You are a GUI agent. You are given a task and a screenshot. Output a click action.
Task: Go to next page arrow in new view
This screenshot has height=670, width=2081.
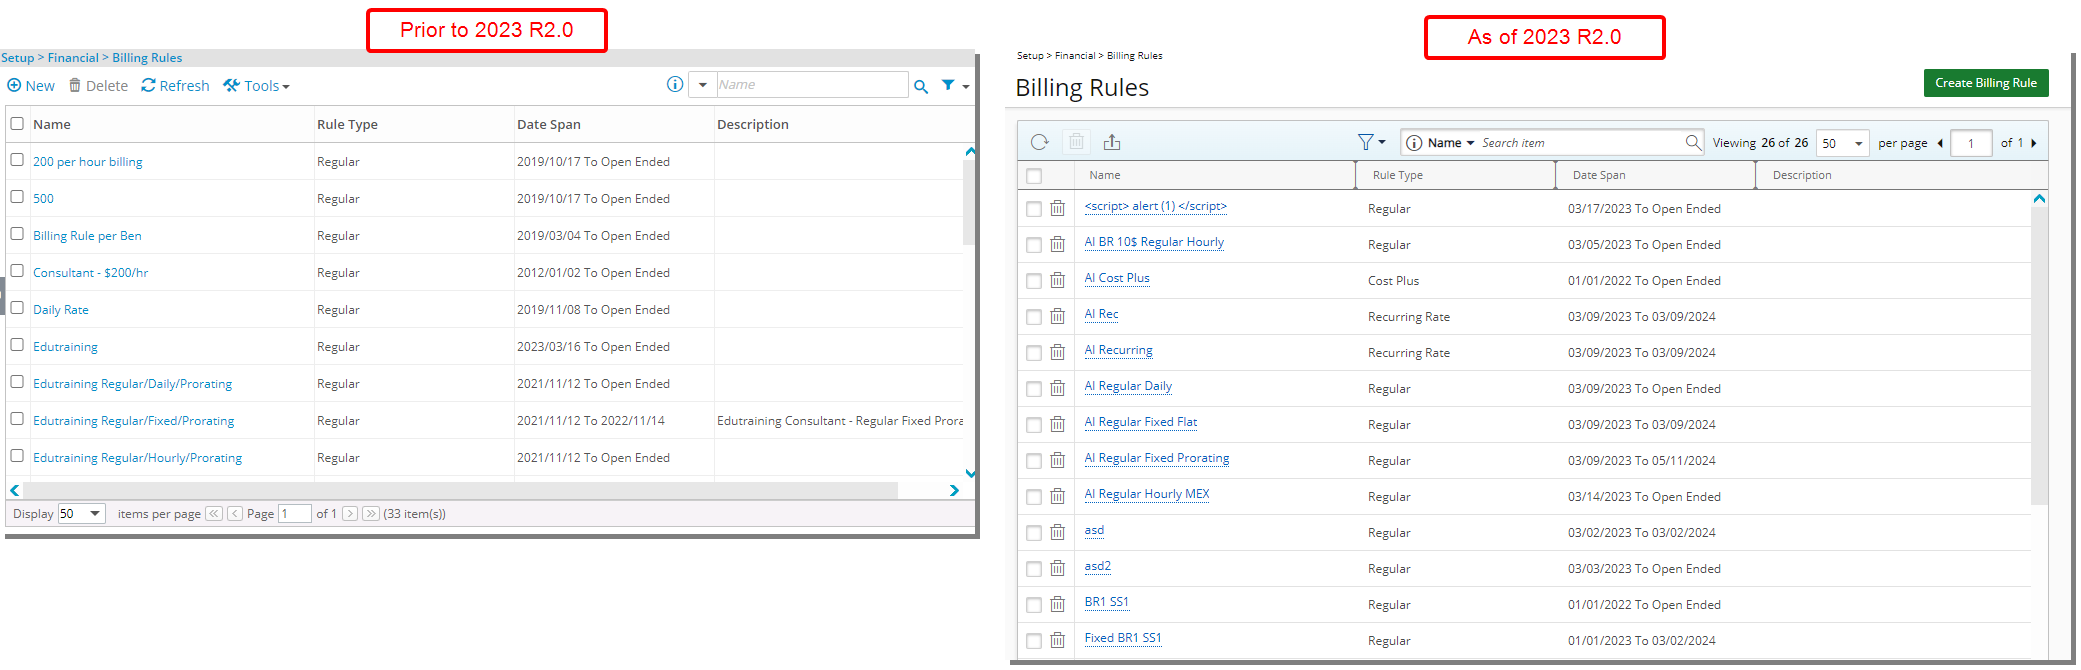(2034, 143)
